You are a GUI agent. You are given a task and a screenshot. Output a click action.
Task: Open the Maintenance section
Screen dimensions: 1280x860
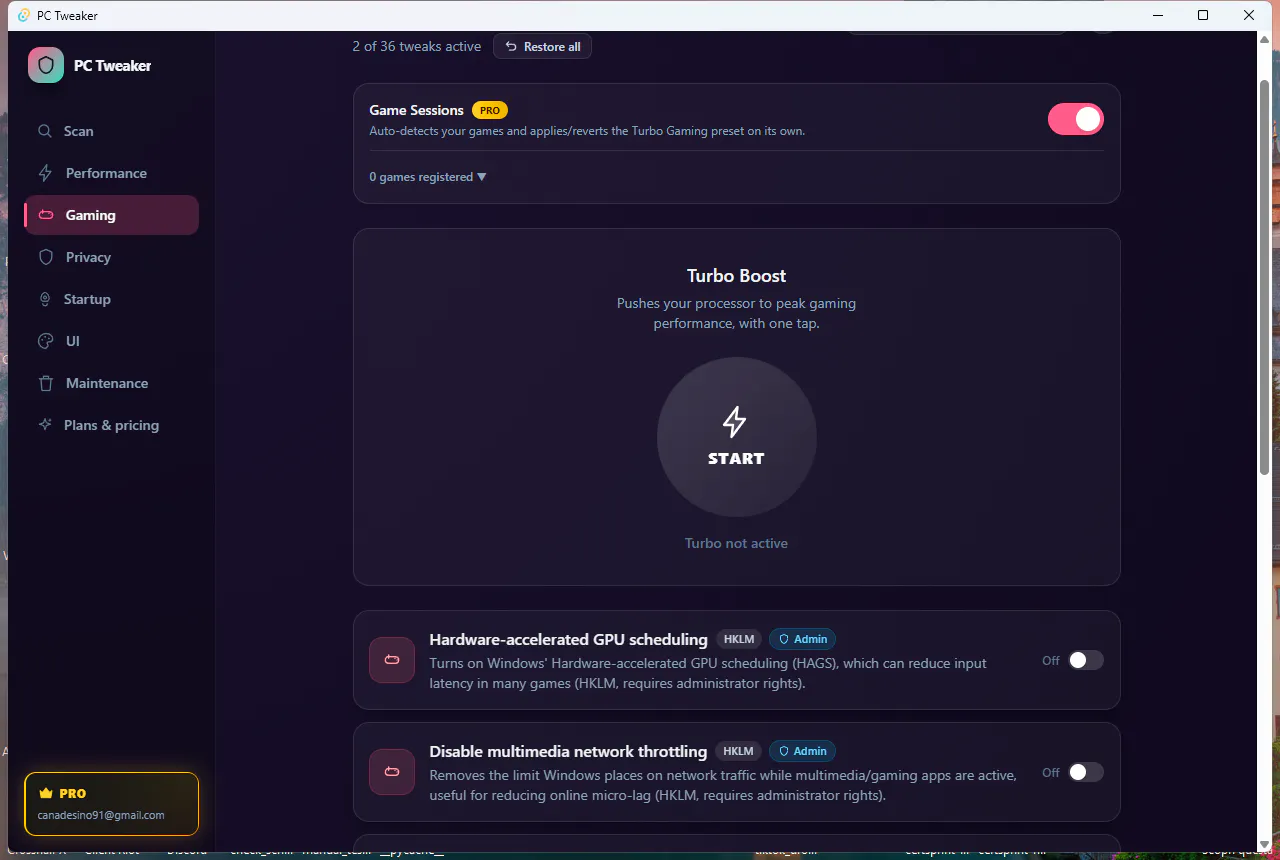[112, 383]
